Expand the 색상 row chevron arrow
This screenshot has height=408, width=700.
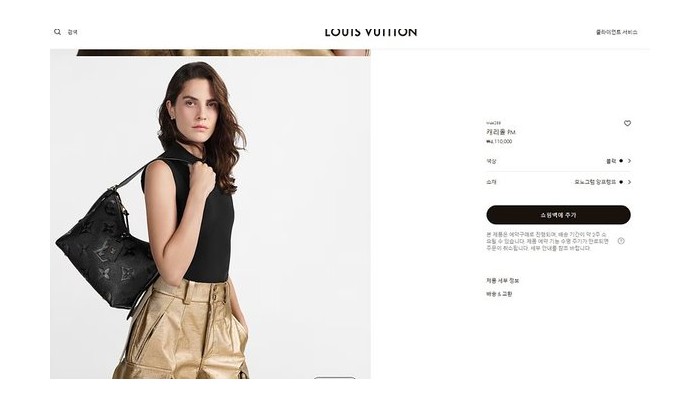click(x=629, y=161)
